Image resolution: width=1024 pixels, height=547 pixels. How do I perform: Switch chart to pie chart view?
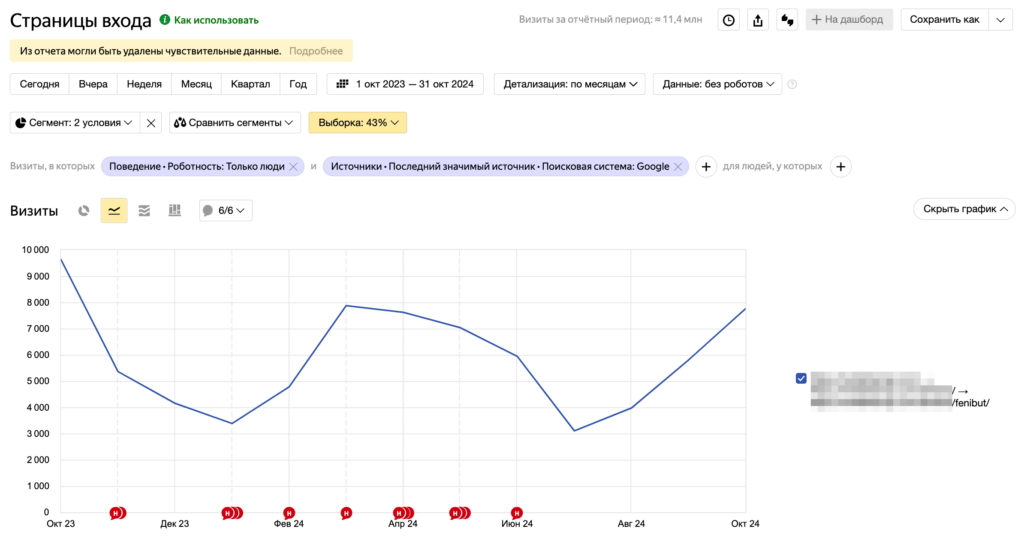coord(84,211)
